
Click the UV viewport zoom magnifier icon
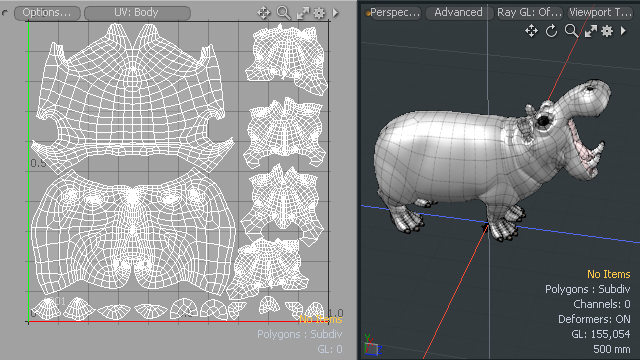[x=283, y=13]
